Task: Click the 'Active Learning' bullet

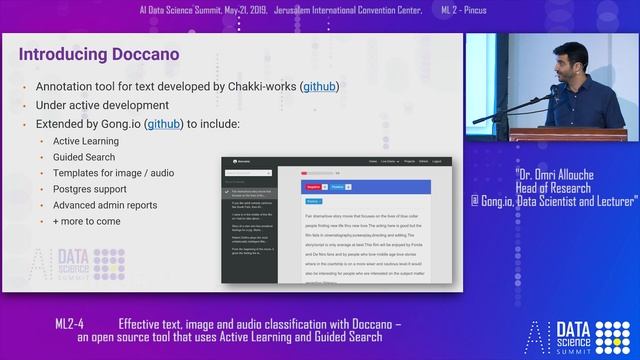Action: coord(86,141)
